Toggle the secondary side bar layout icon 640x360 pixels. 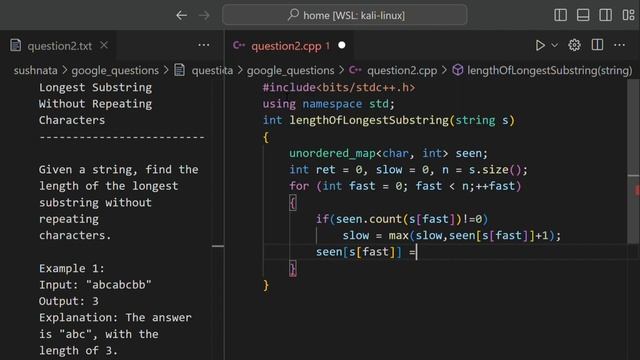point(605,15)
